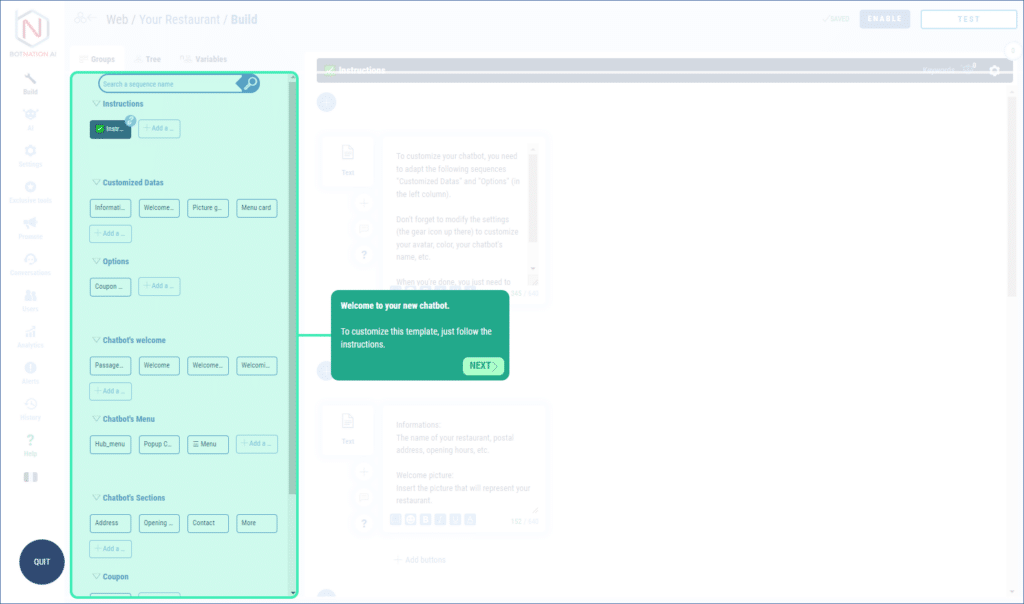Image resolution: width=1024 pixels, height=604 pixels.
Task: Collapse the Instructions group
Action: (x=97, y=104)
